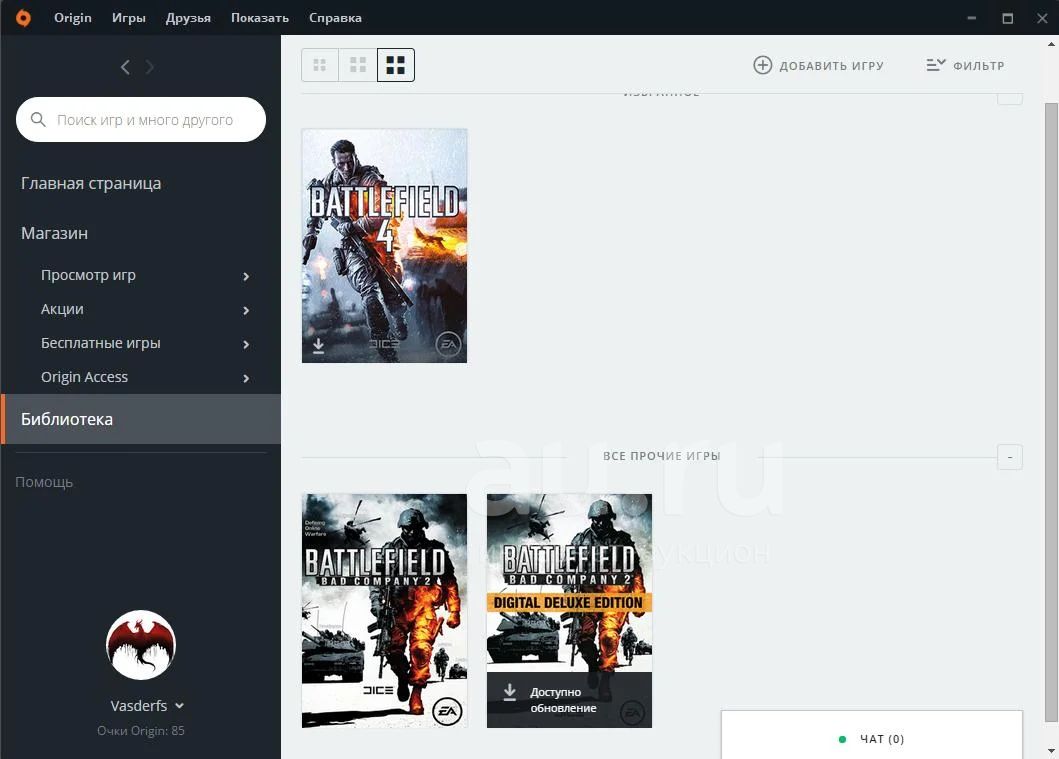Open the Помощь link

[44, 482]
